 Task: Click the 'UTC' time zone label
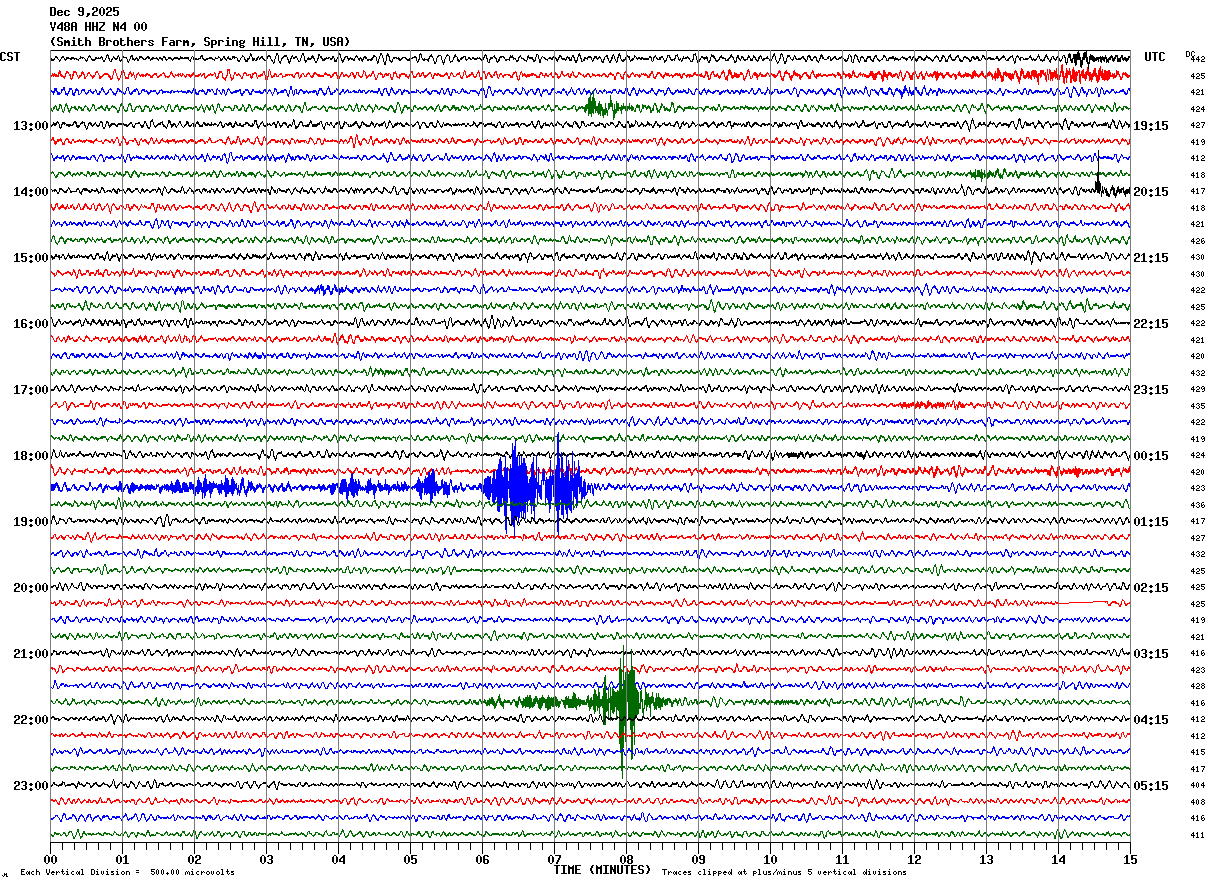[x=1155, y=57]
